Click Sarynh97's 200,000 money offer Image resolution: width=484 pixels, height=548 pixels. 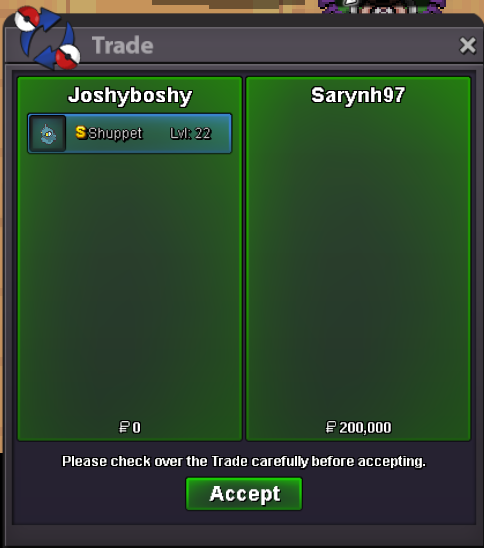click(x=365, y=428)
